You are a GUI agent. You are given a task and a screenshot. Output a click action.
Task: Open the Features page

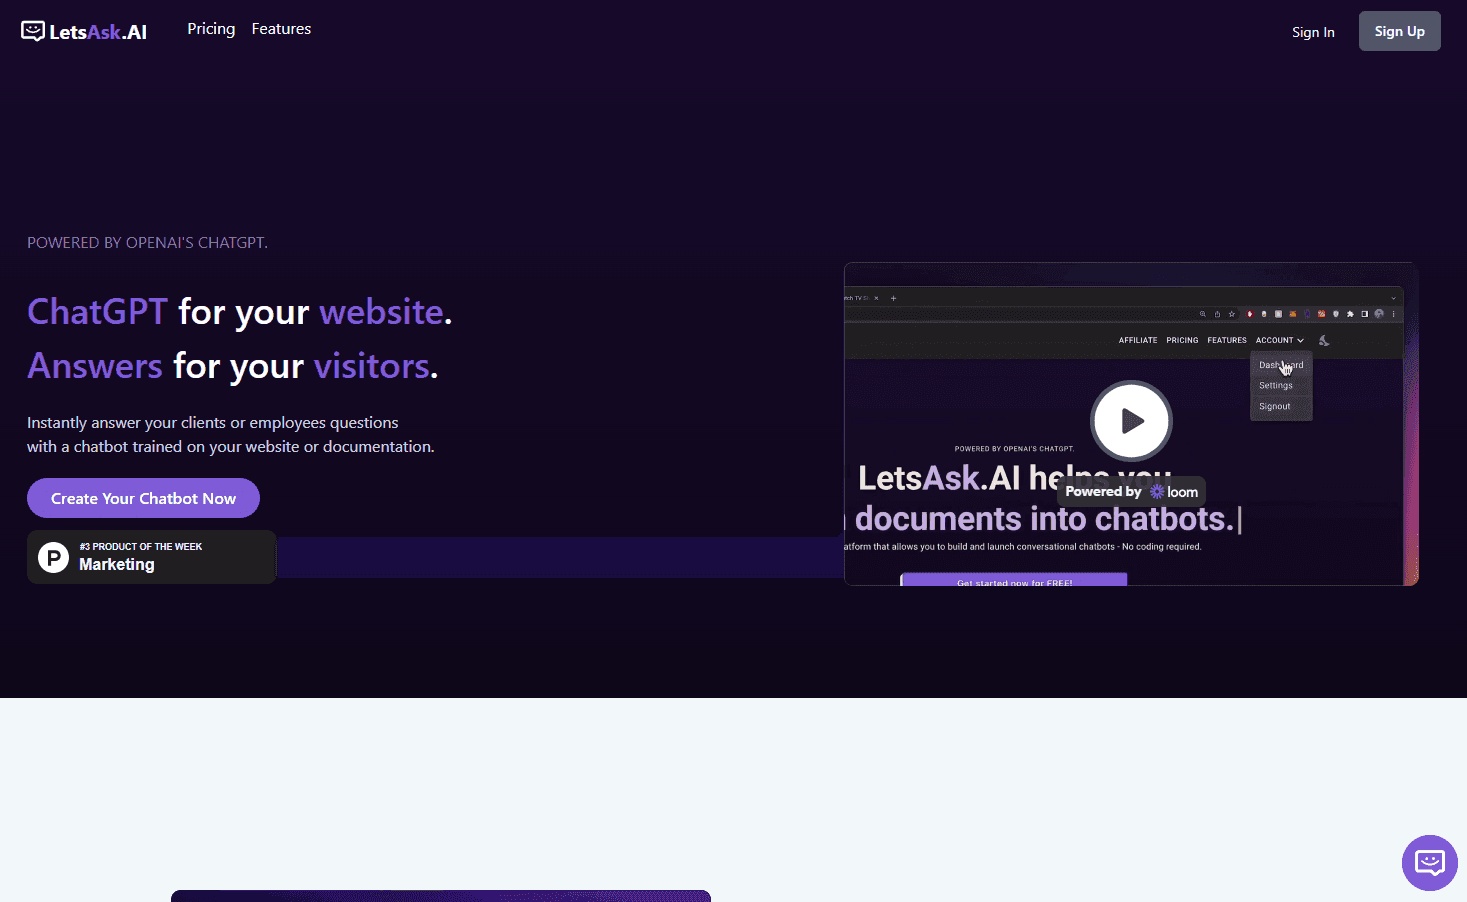281,29
